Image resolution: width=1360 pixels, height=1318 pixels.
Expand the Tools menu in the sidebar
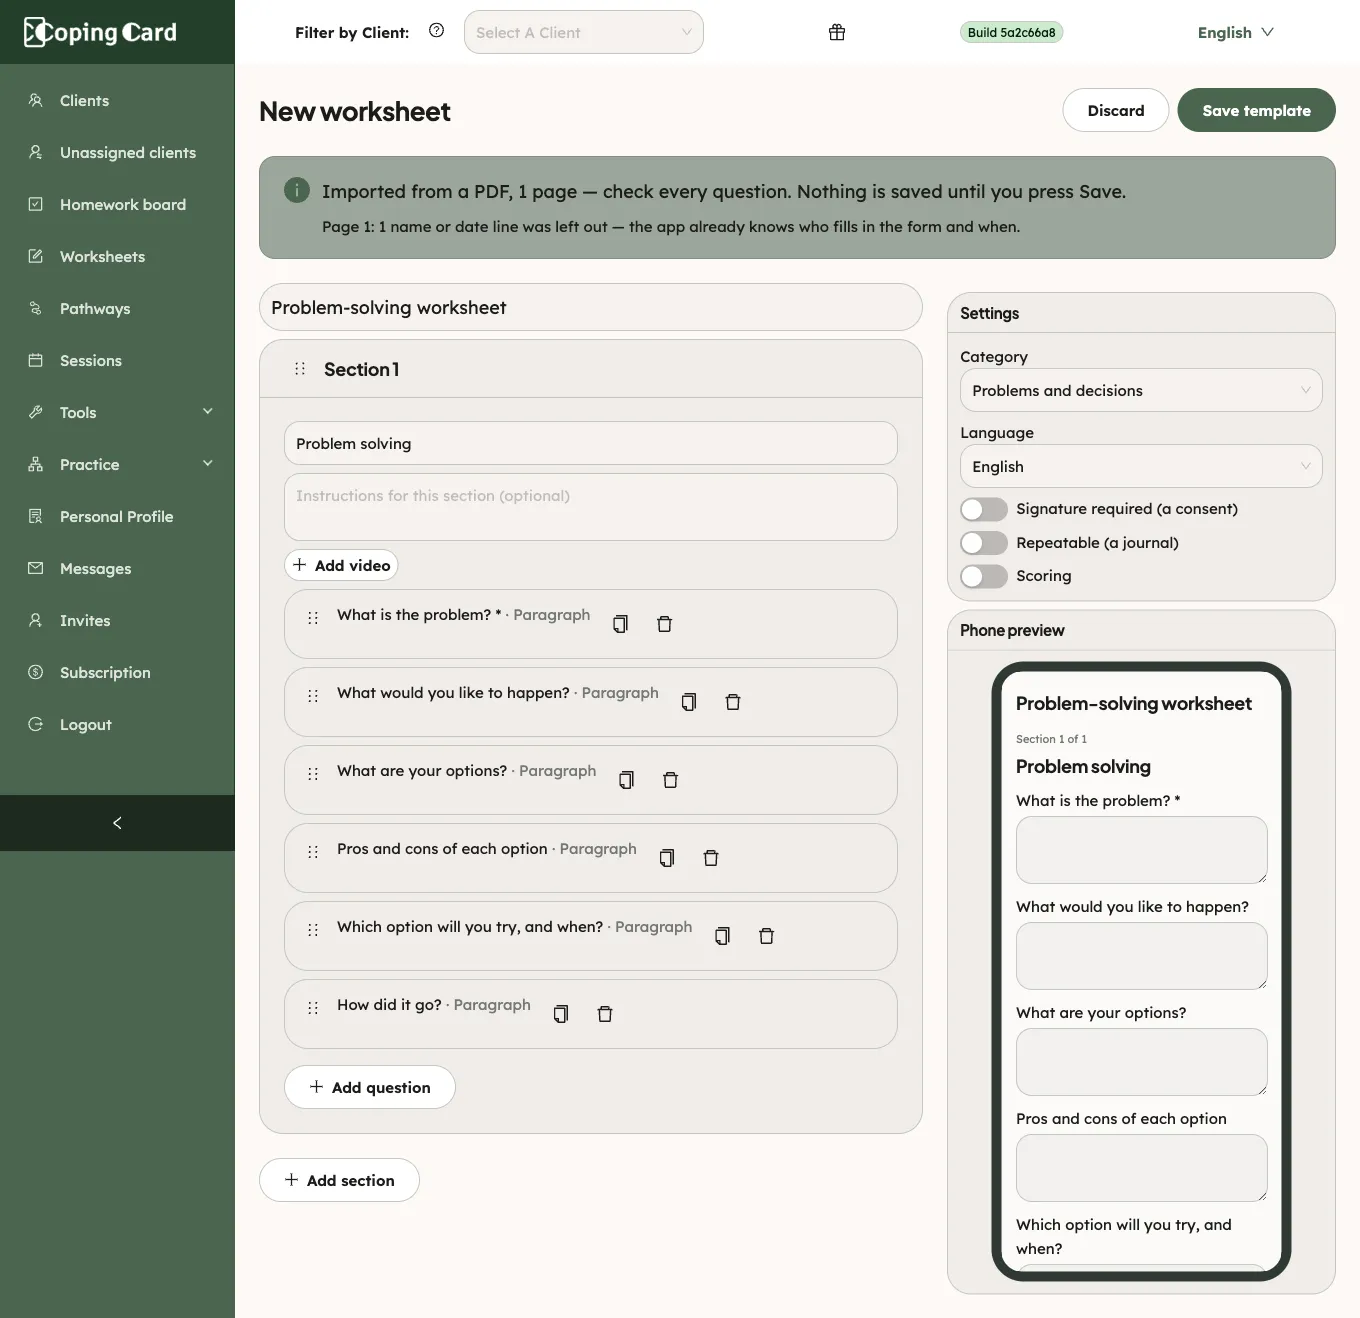coord(117,412)
